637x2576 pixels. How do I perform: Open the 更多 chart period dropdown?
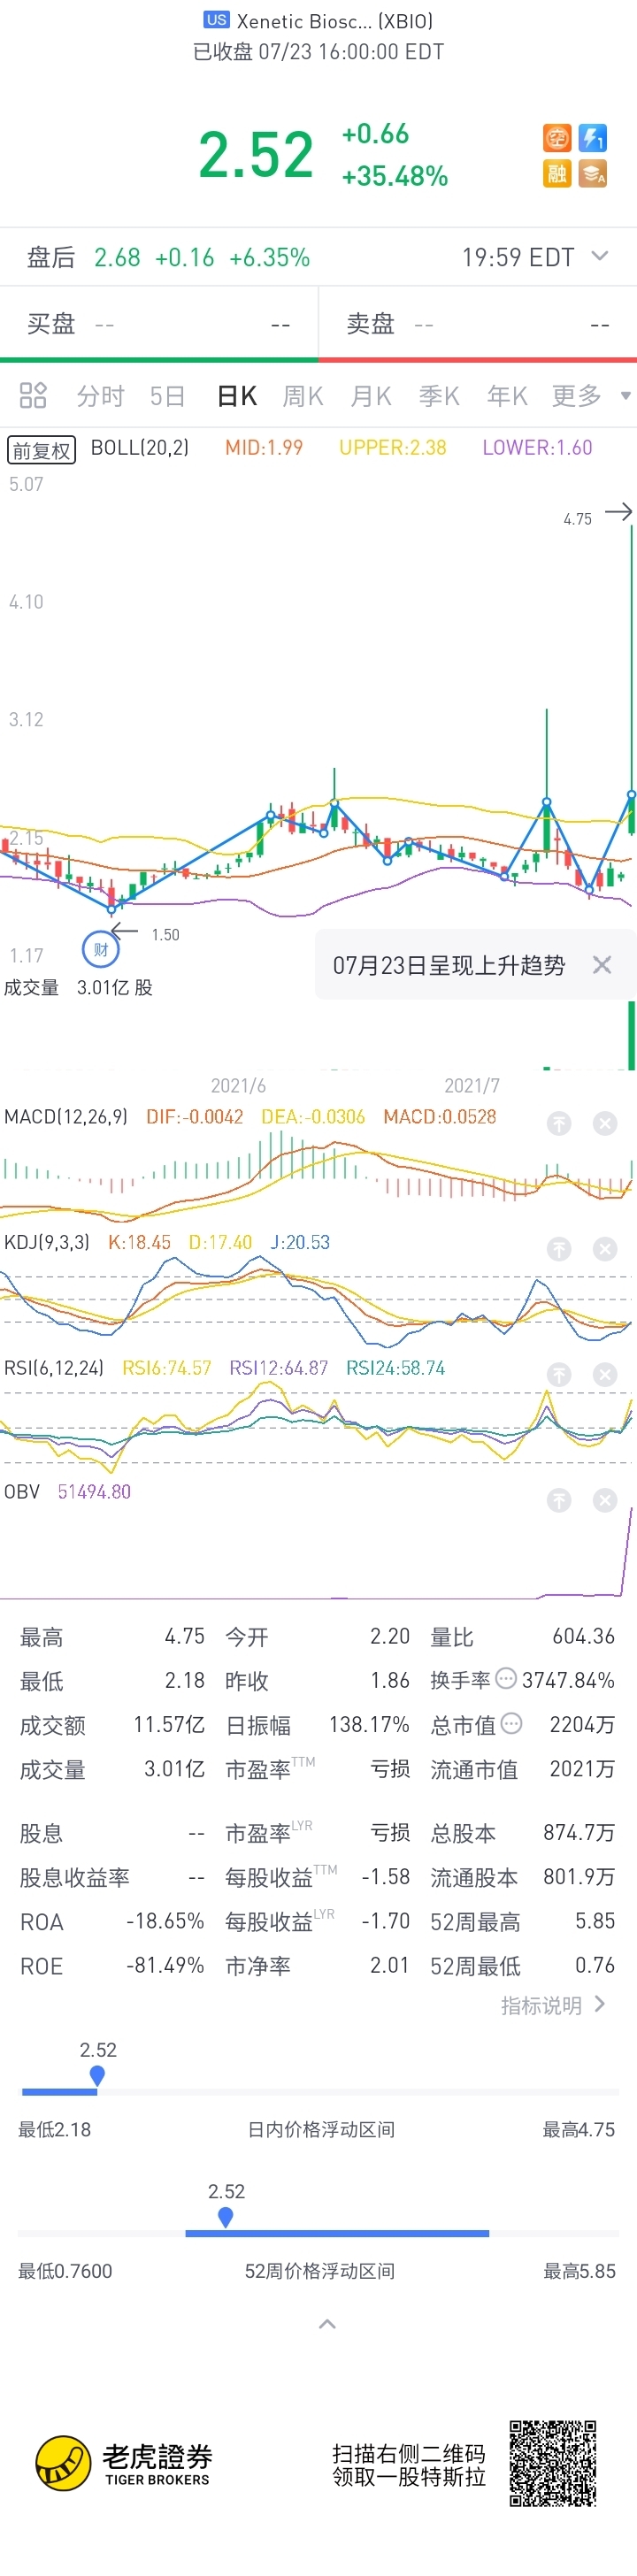point(590,396)
